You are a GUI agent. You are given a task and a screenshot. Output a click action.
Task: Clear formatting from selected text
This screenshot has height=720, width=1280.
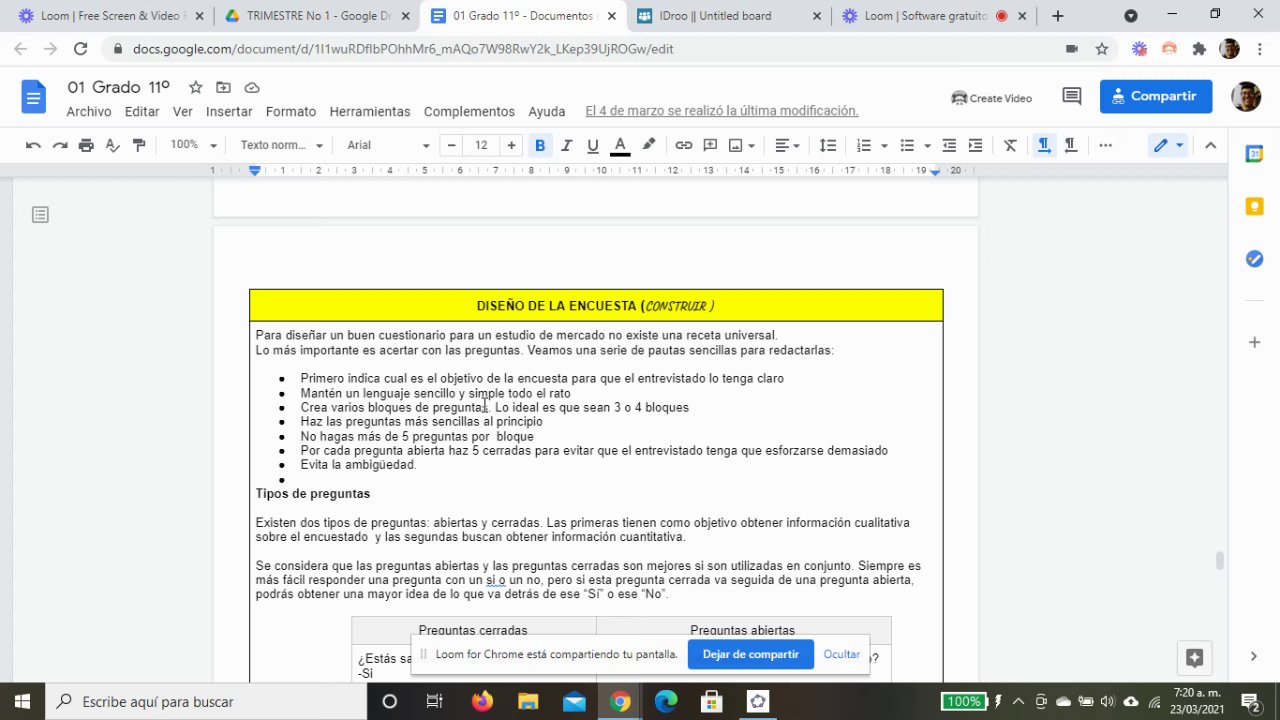[1010, 145]
